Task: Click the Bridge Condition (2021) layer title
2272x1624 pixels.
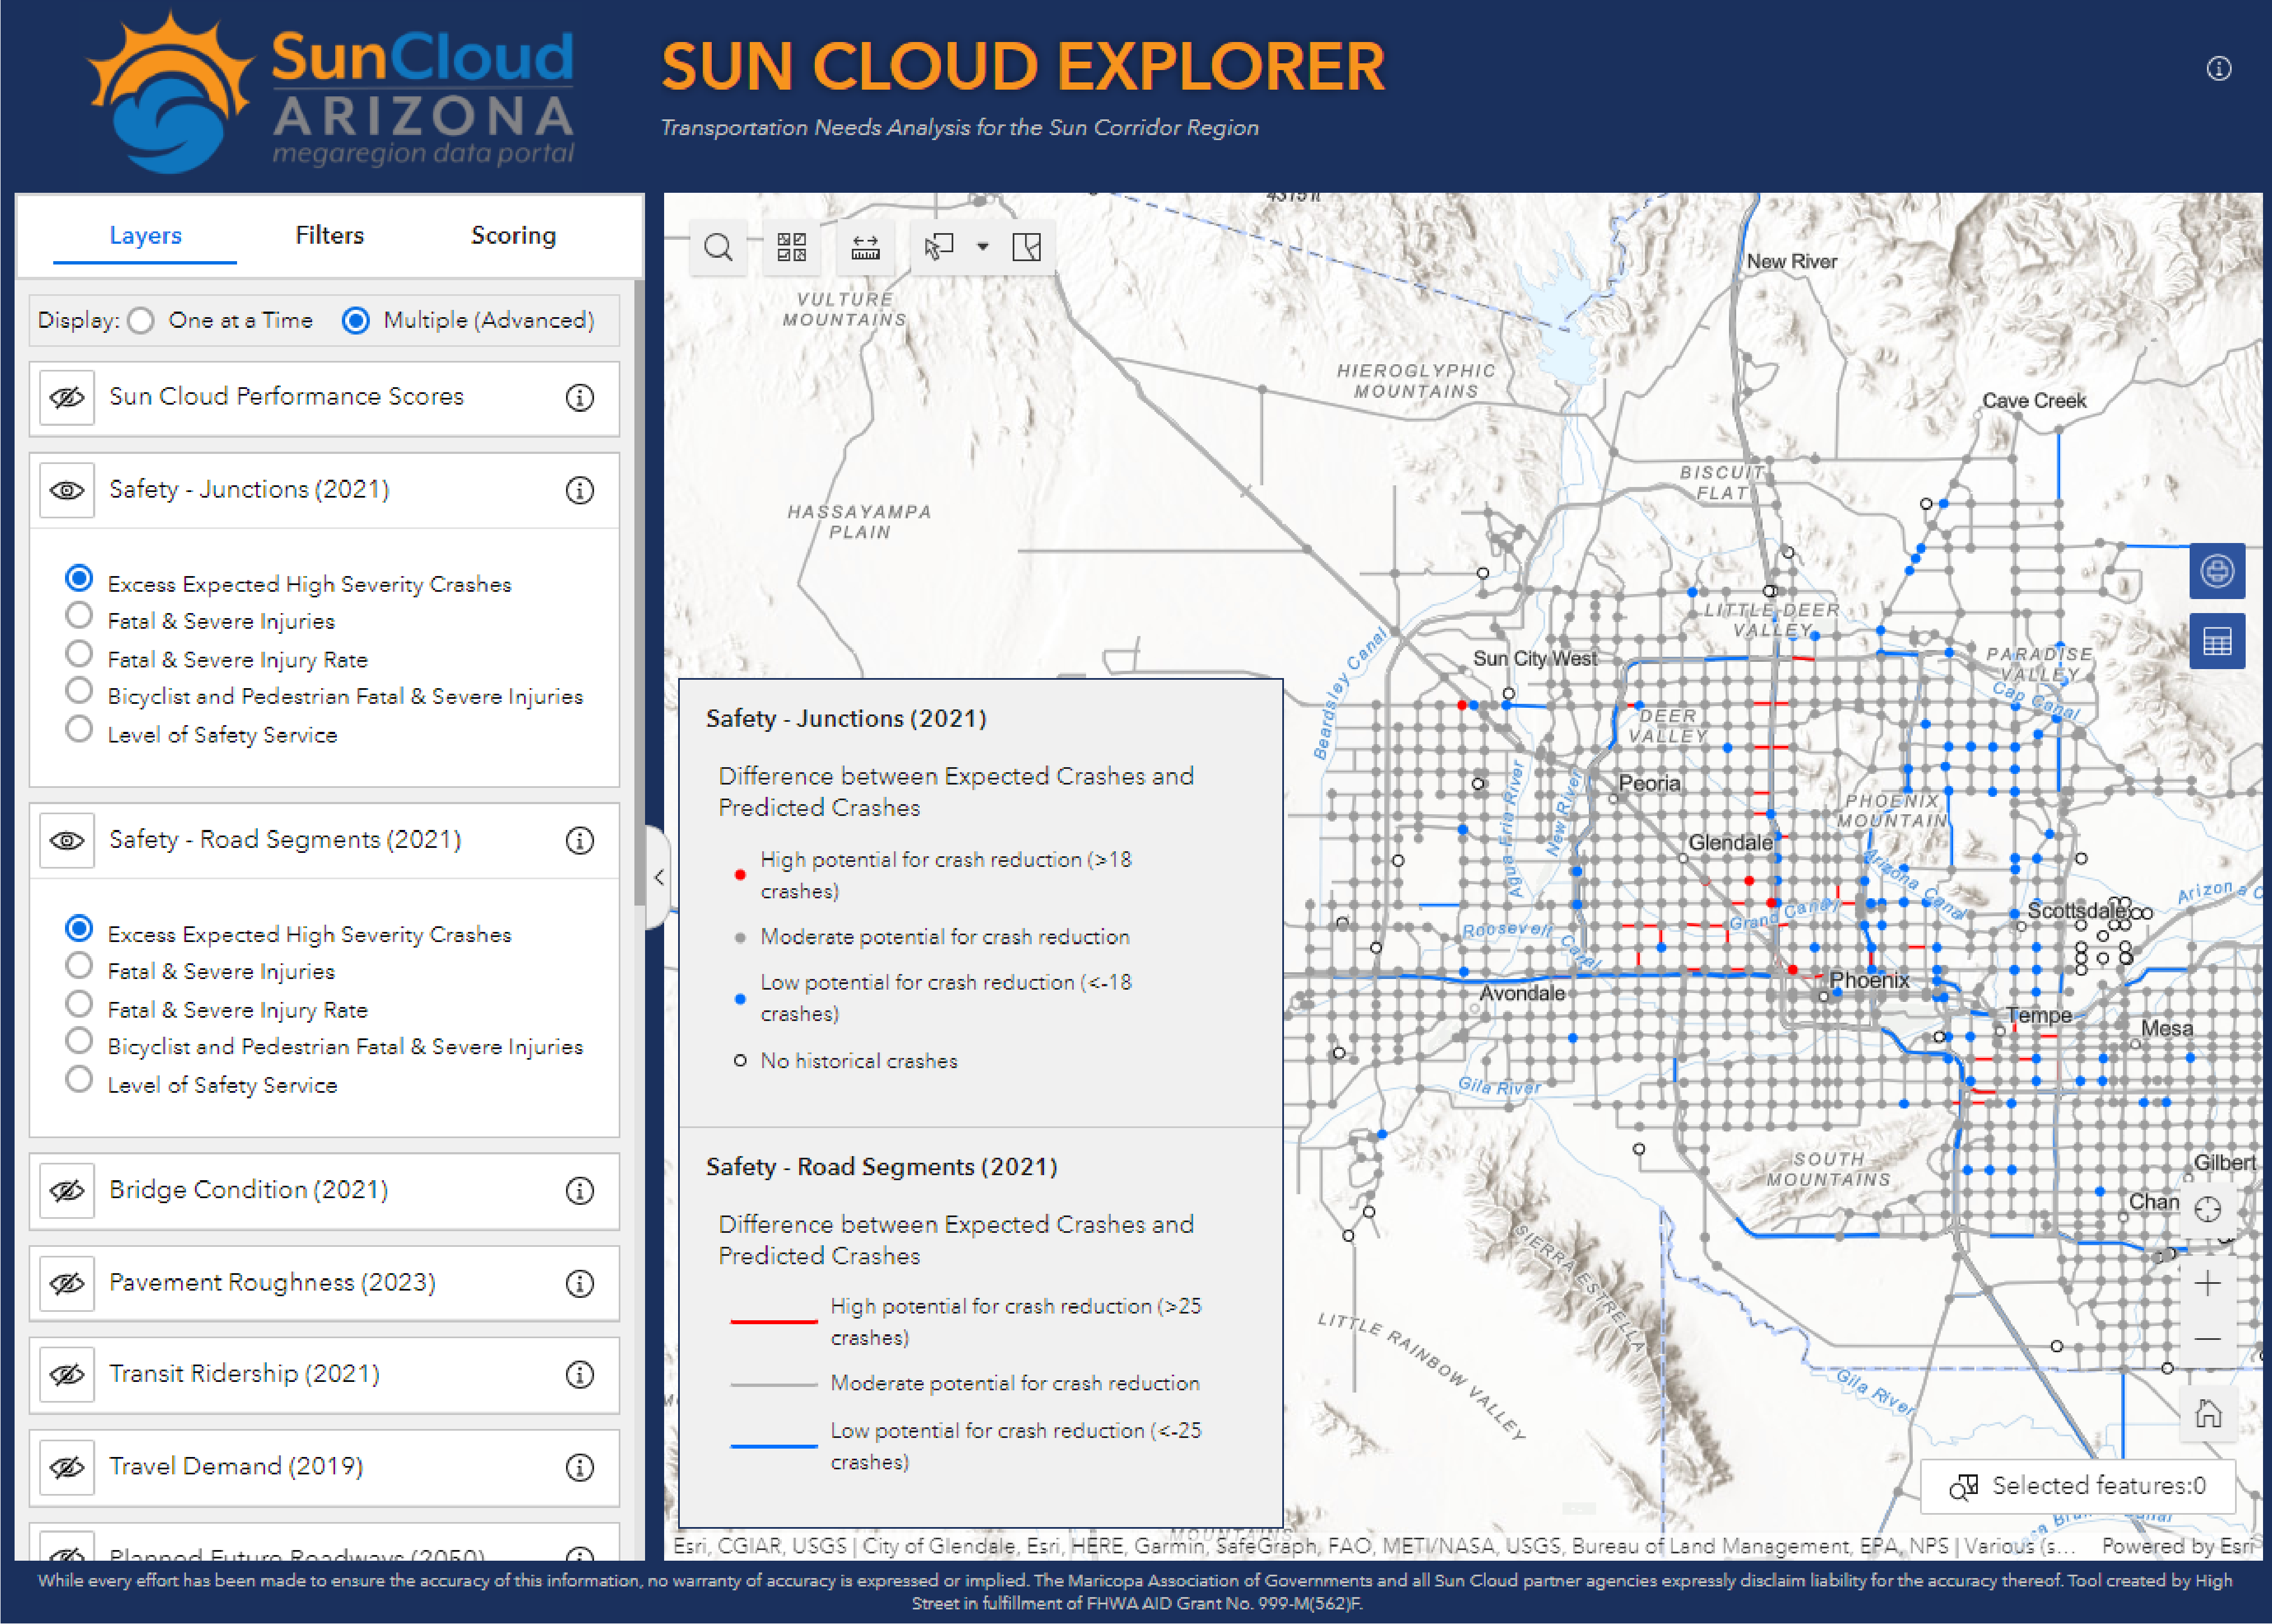Action: (248, 1190)
